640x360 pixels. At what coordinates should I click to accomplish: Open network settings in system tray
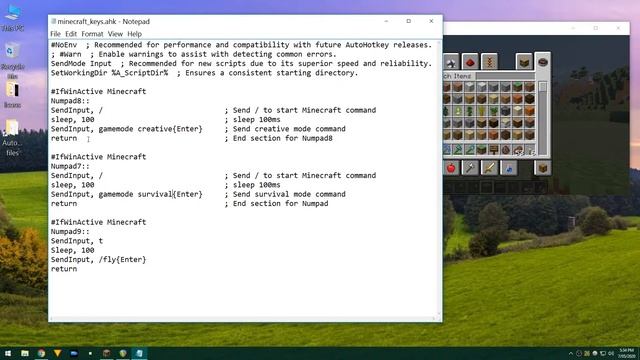603,353
